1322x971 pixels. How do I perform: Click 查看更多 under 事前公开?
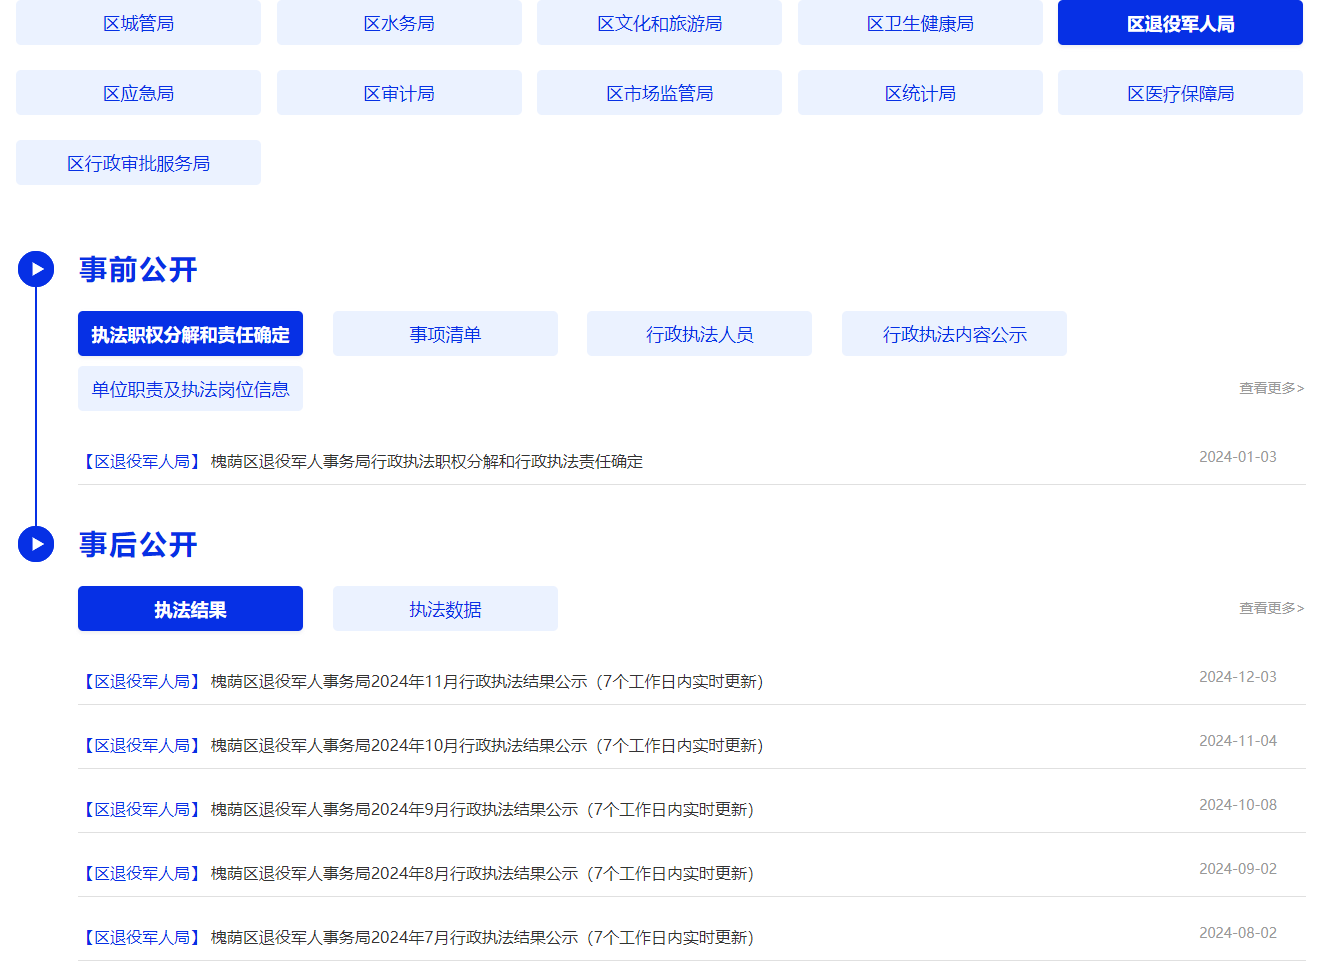coord(1271,388)
